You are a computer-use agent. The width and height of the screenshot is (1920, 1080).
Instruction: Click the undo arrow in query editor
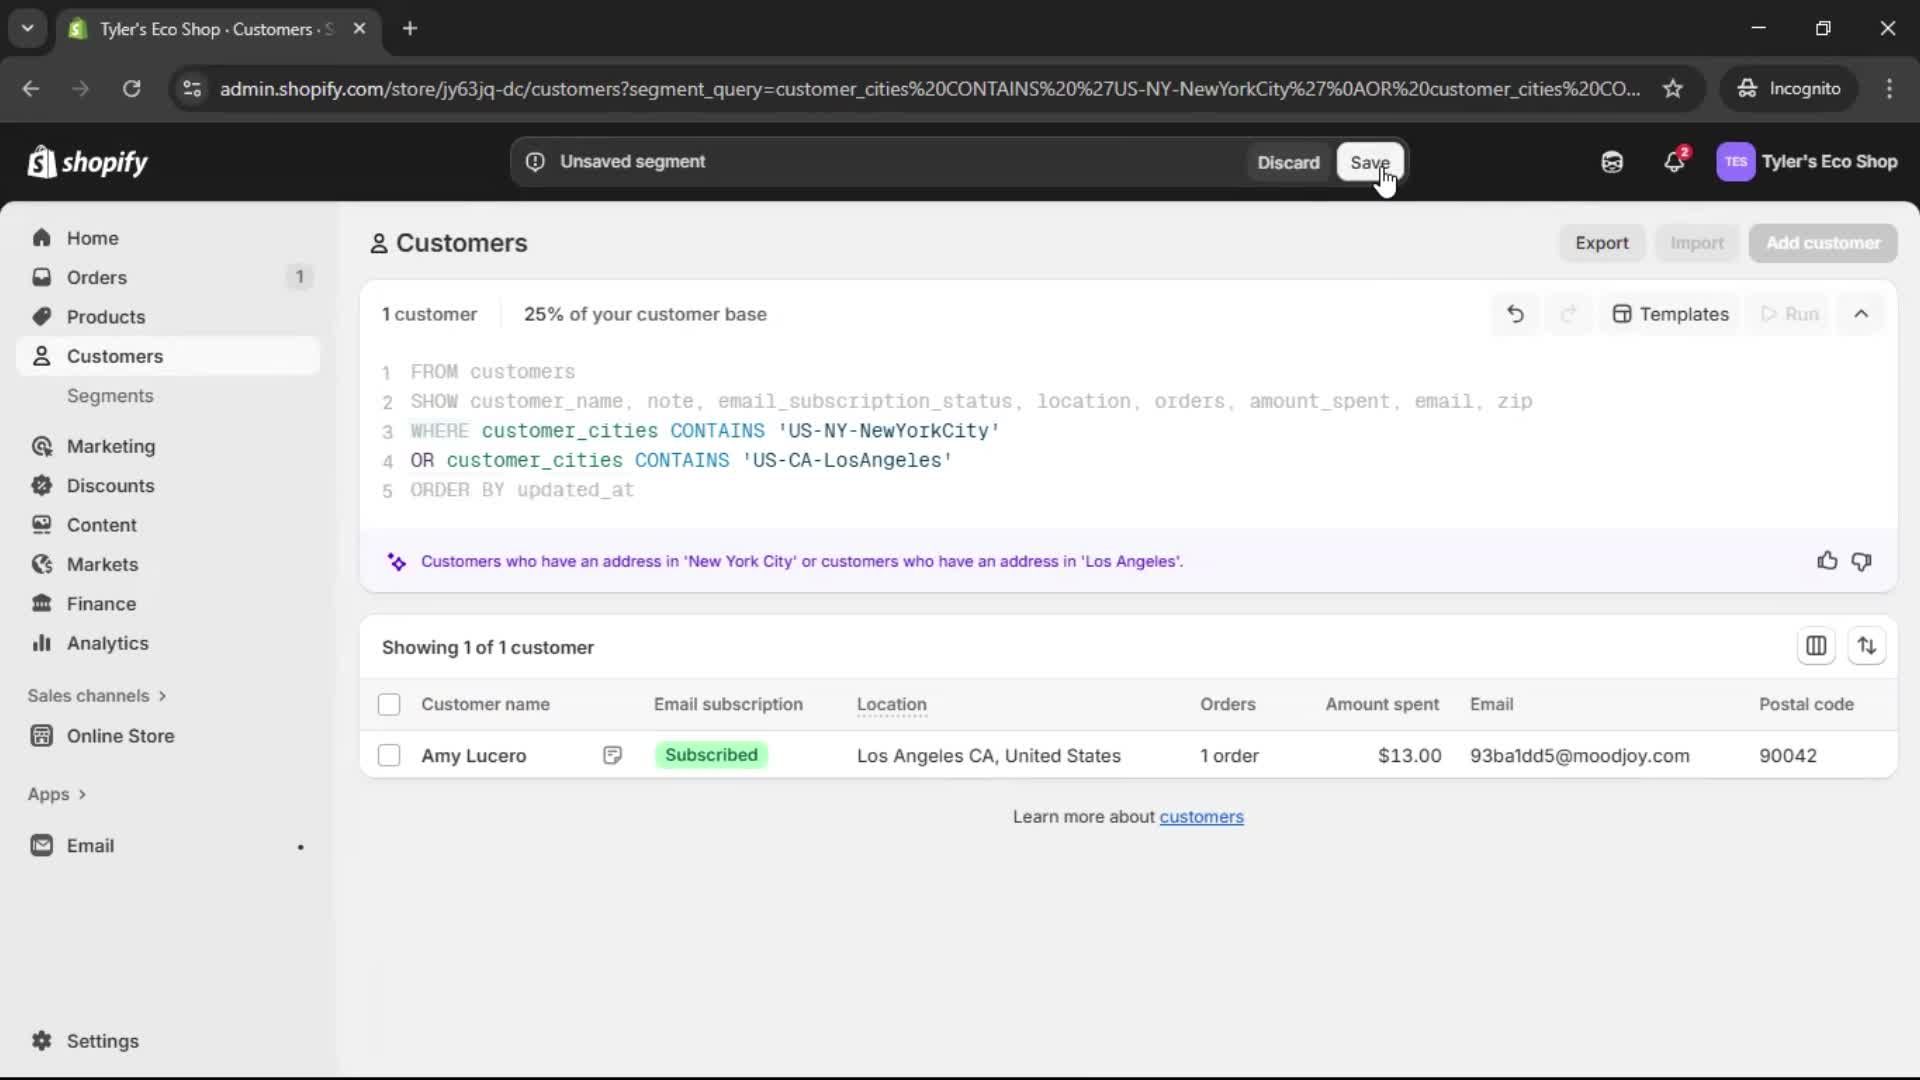[1515, 314]
